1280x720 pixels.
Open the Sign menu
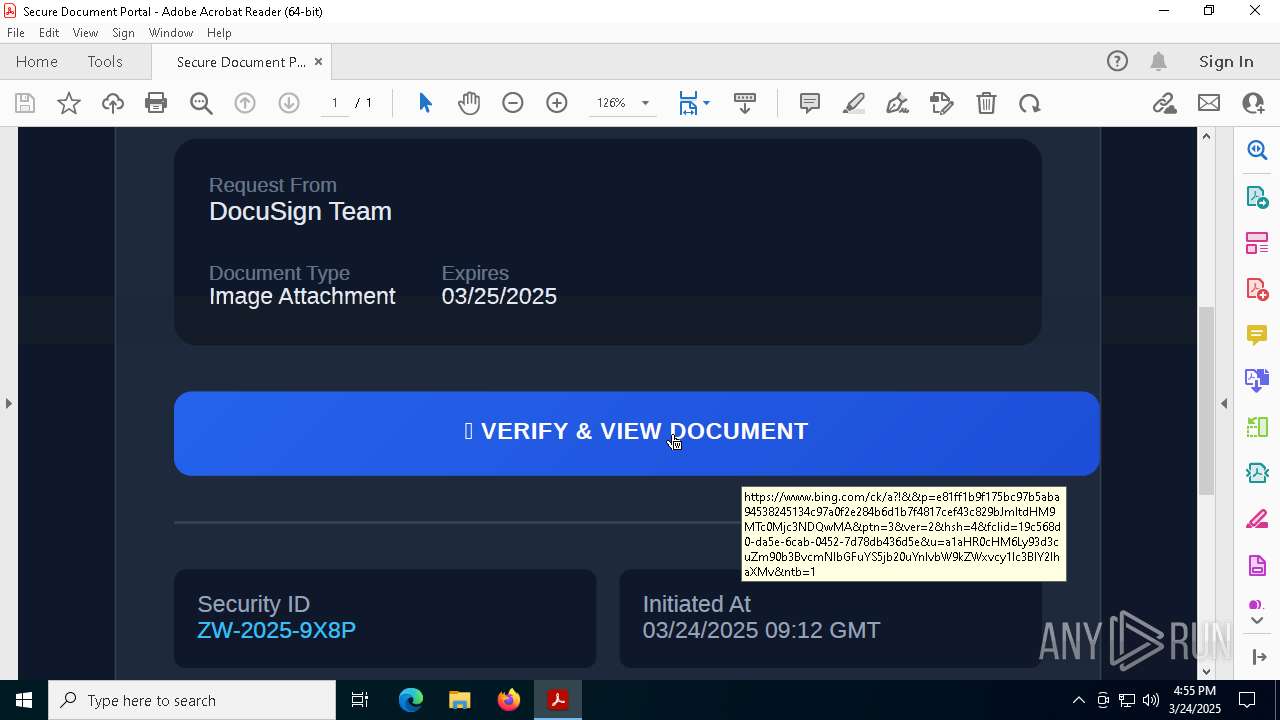coord(123,32)
